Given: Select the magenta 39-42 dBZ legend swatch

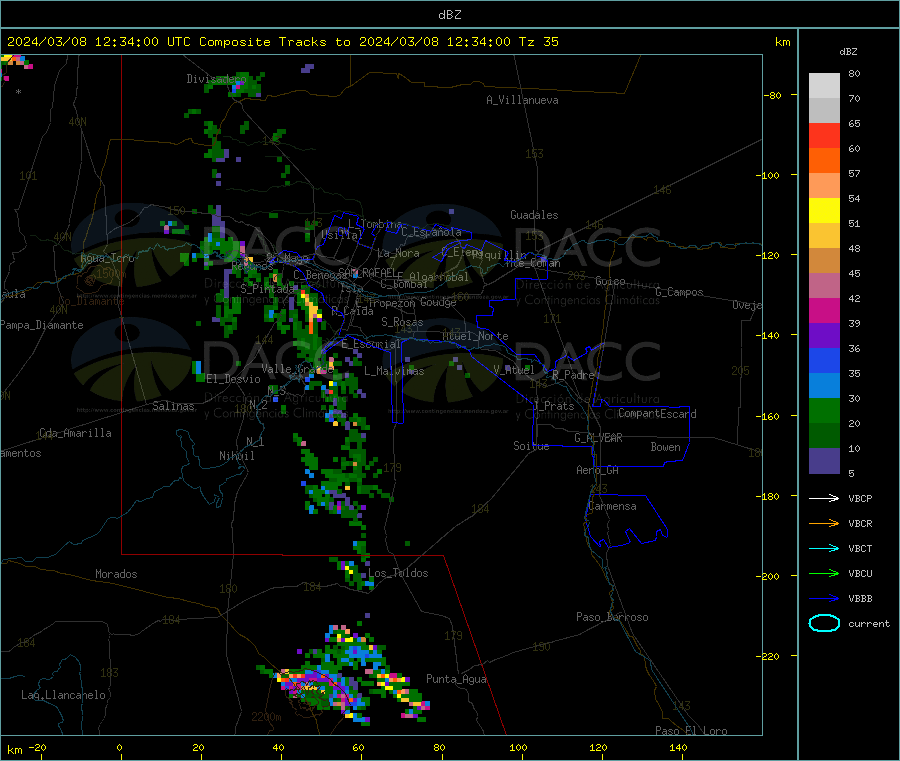Looking at the screenshot, I should (x=824, y=310).
